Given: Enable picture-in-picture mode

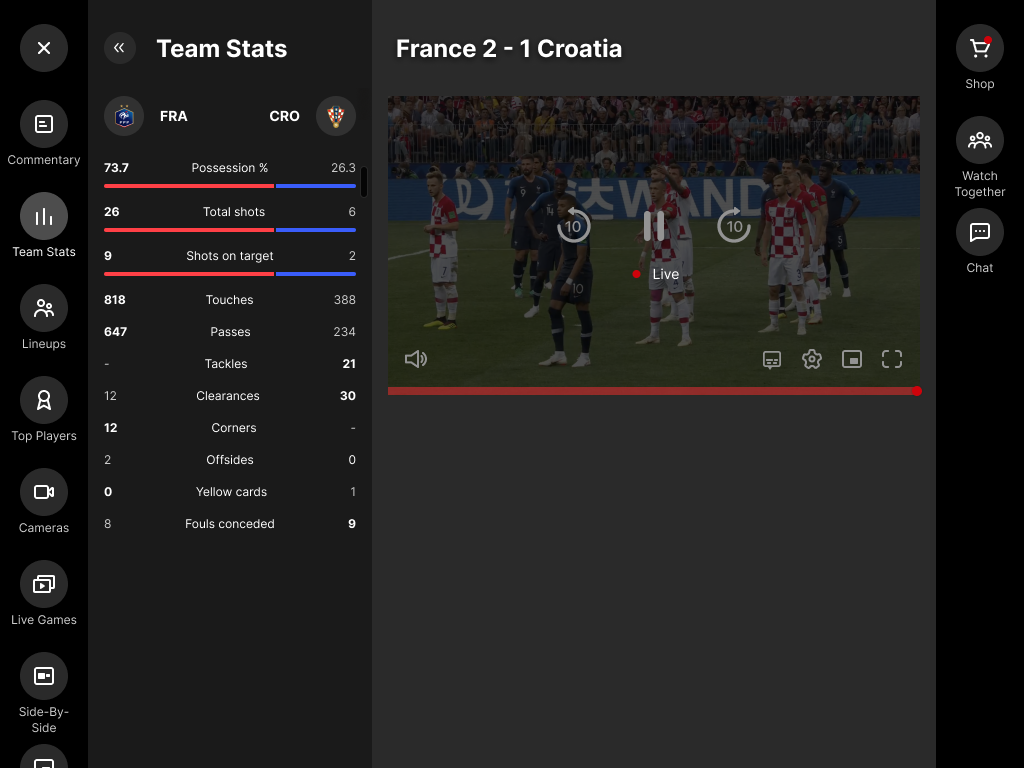Looking at the screenshot, I should [852, 359].
